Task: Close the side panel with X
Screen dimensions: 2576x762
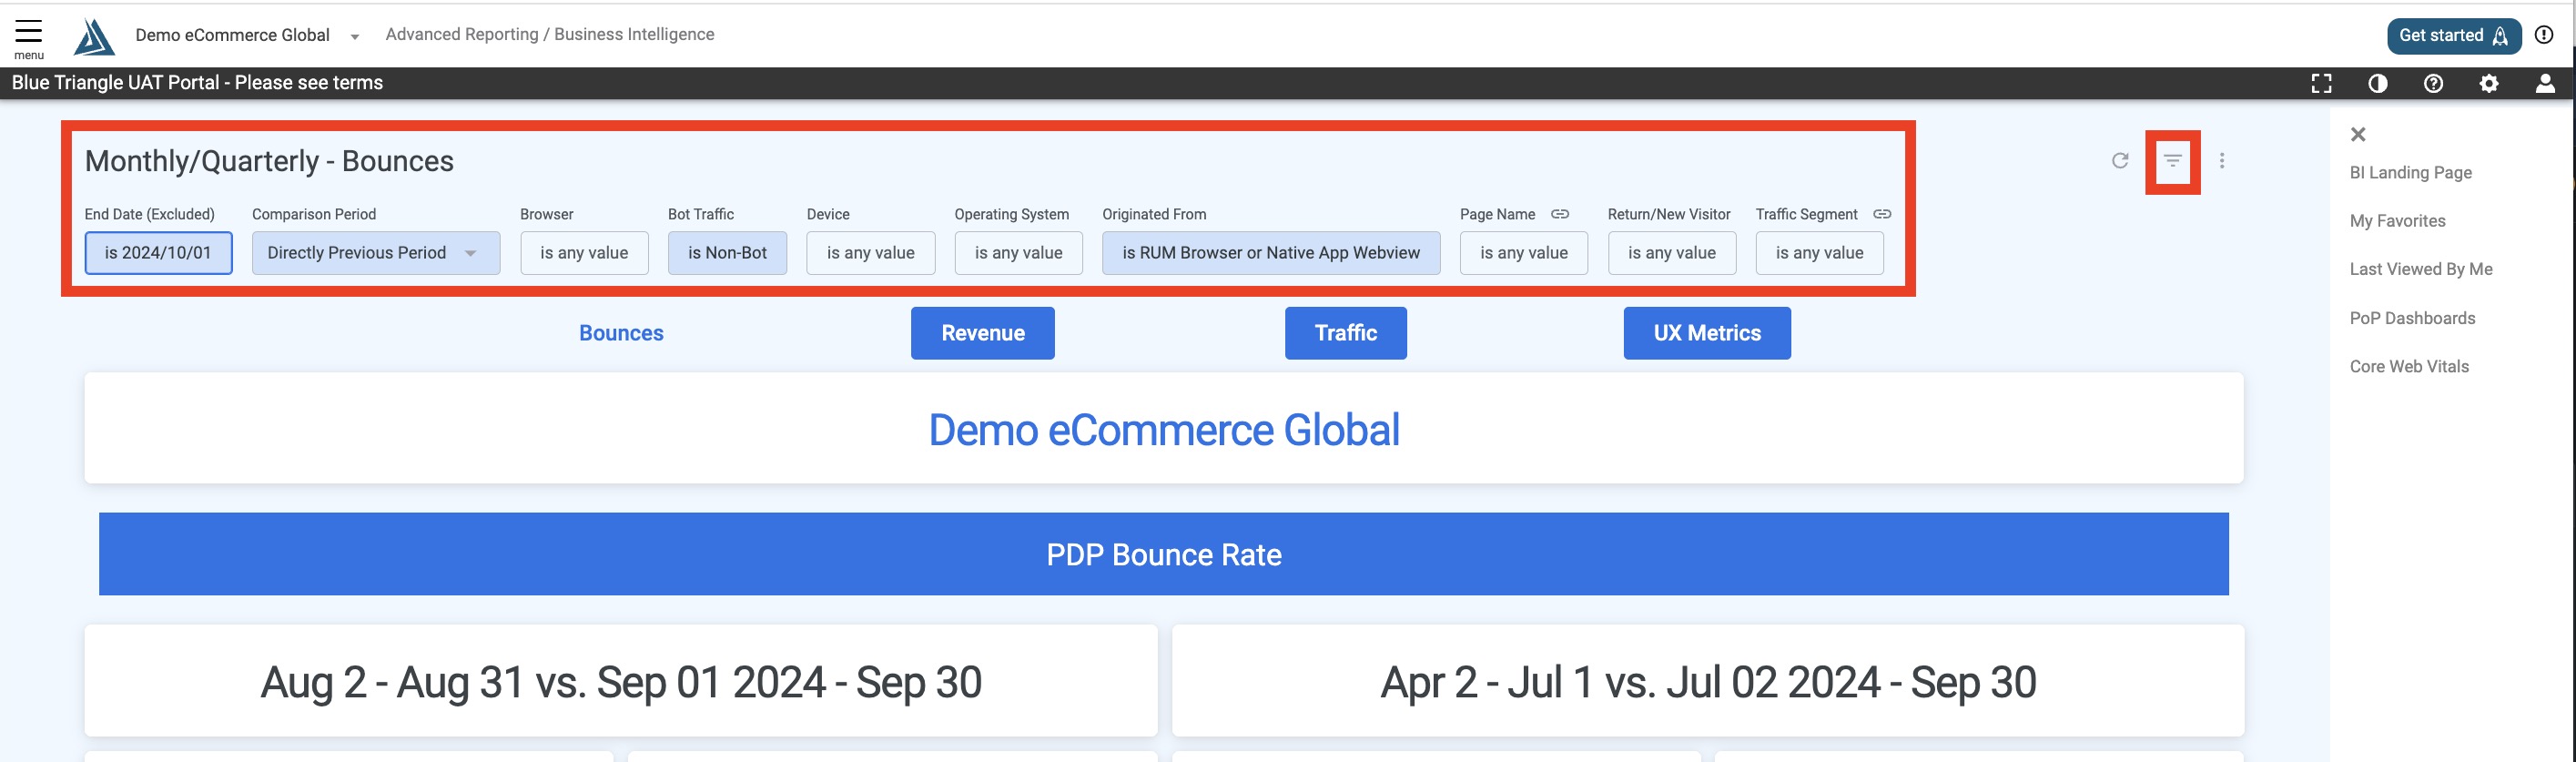Action: click(2357, 134)
